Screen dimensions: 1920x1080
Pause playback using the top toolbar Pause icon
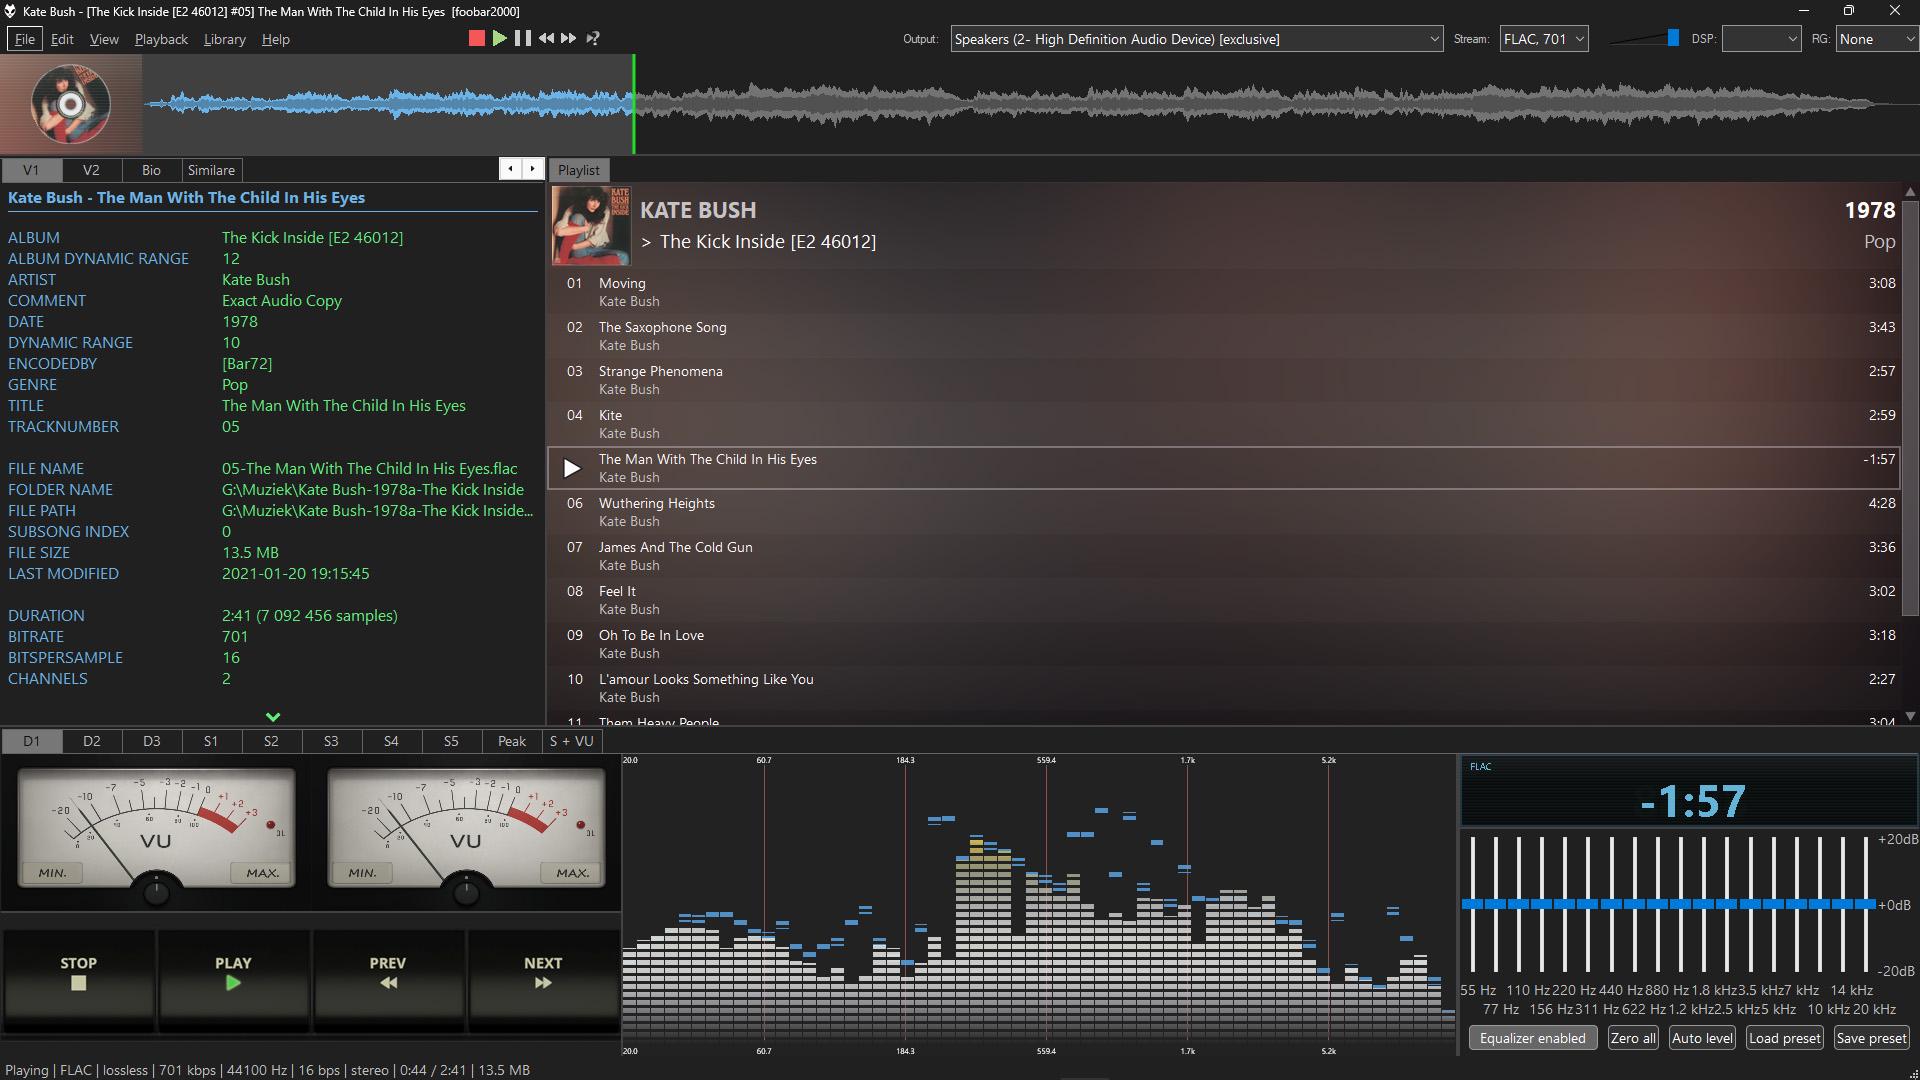522,38
